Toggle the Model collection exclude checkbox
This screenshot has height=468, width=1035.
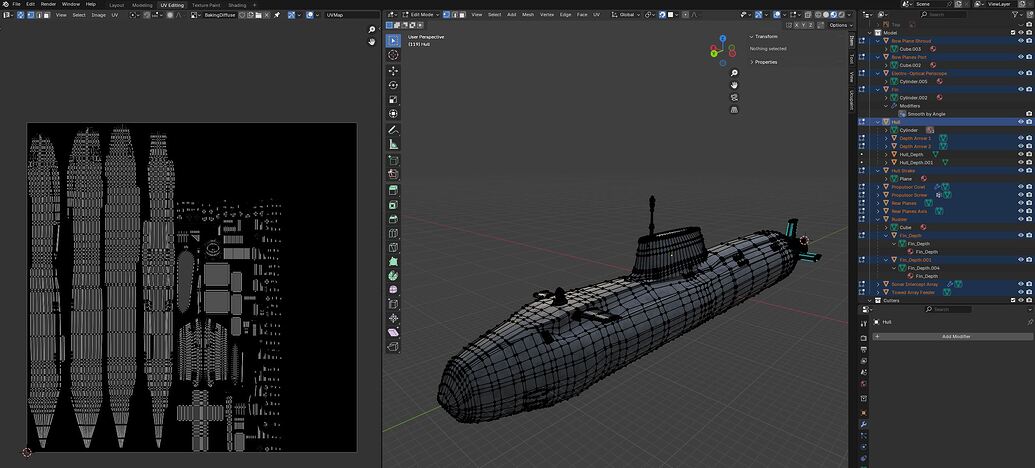[x=1013, y=32]
